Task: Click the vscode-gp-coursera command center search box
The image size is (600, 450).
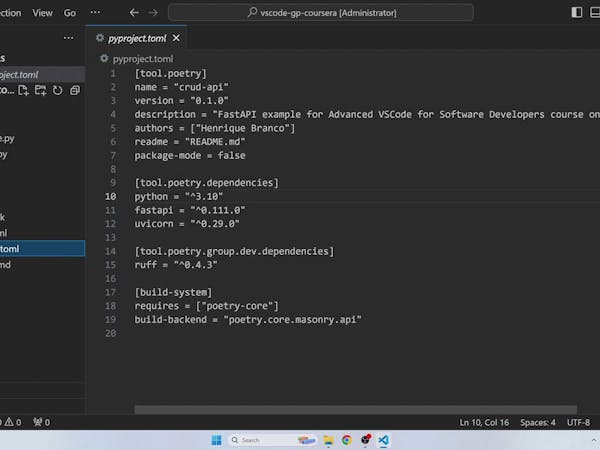Action: [x=321, y=13]
